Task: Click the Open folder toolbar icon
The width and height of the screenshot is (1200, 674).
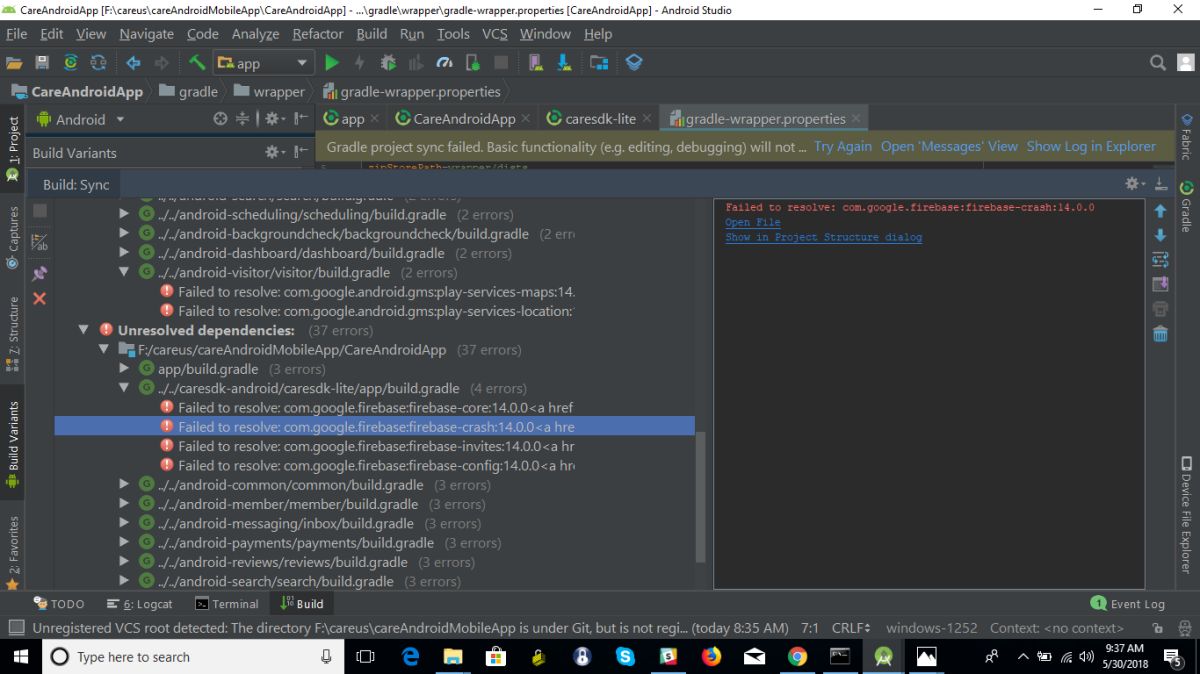Action: coord(14,62)
